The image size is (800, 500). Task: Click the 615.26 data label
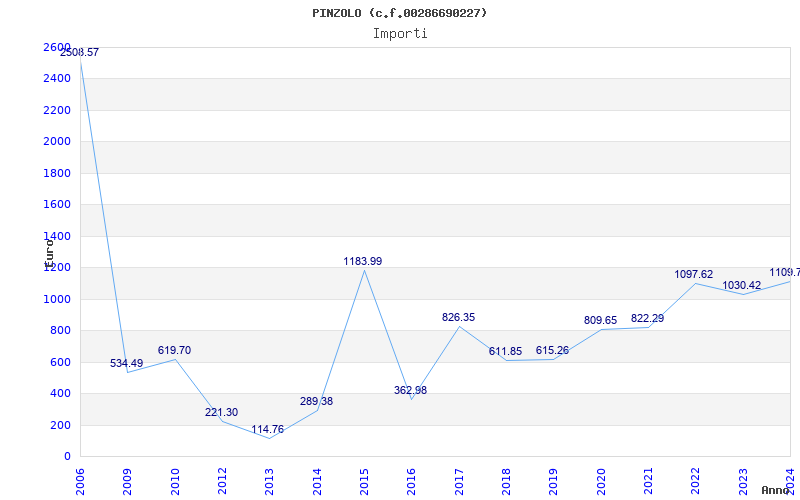pyautogui.click(x=552, y=350)
